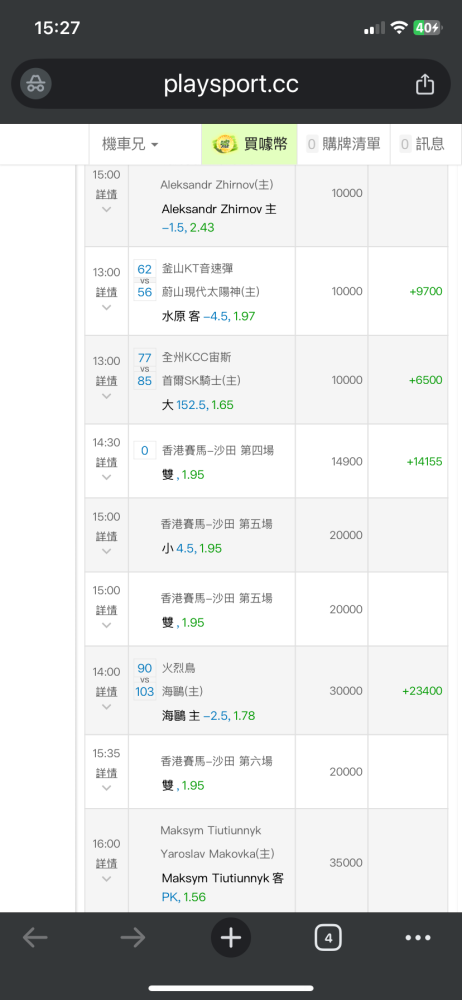Screen dimensions: 462x1000
Task: Expand chevron under 火烈鳥 vs 海鷗 game row
Action: 107,707
